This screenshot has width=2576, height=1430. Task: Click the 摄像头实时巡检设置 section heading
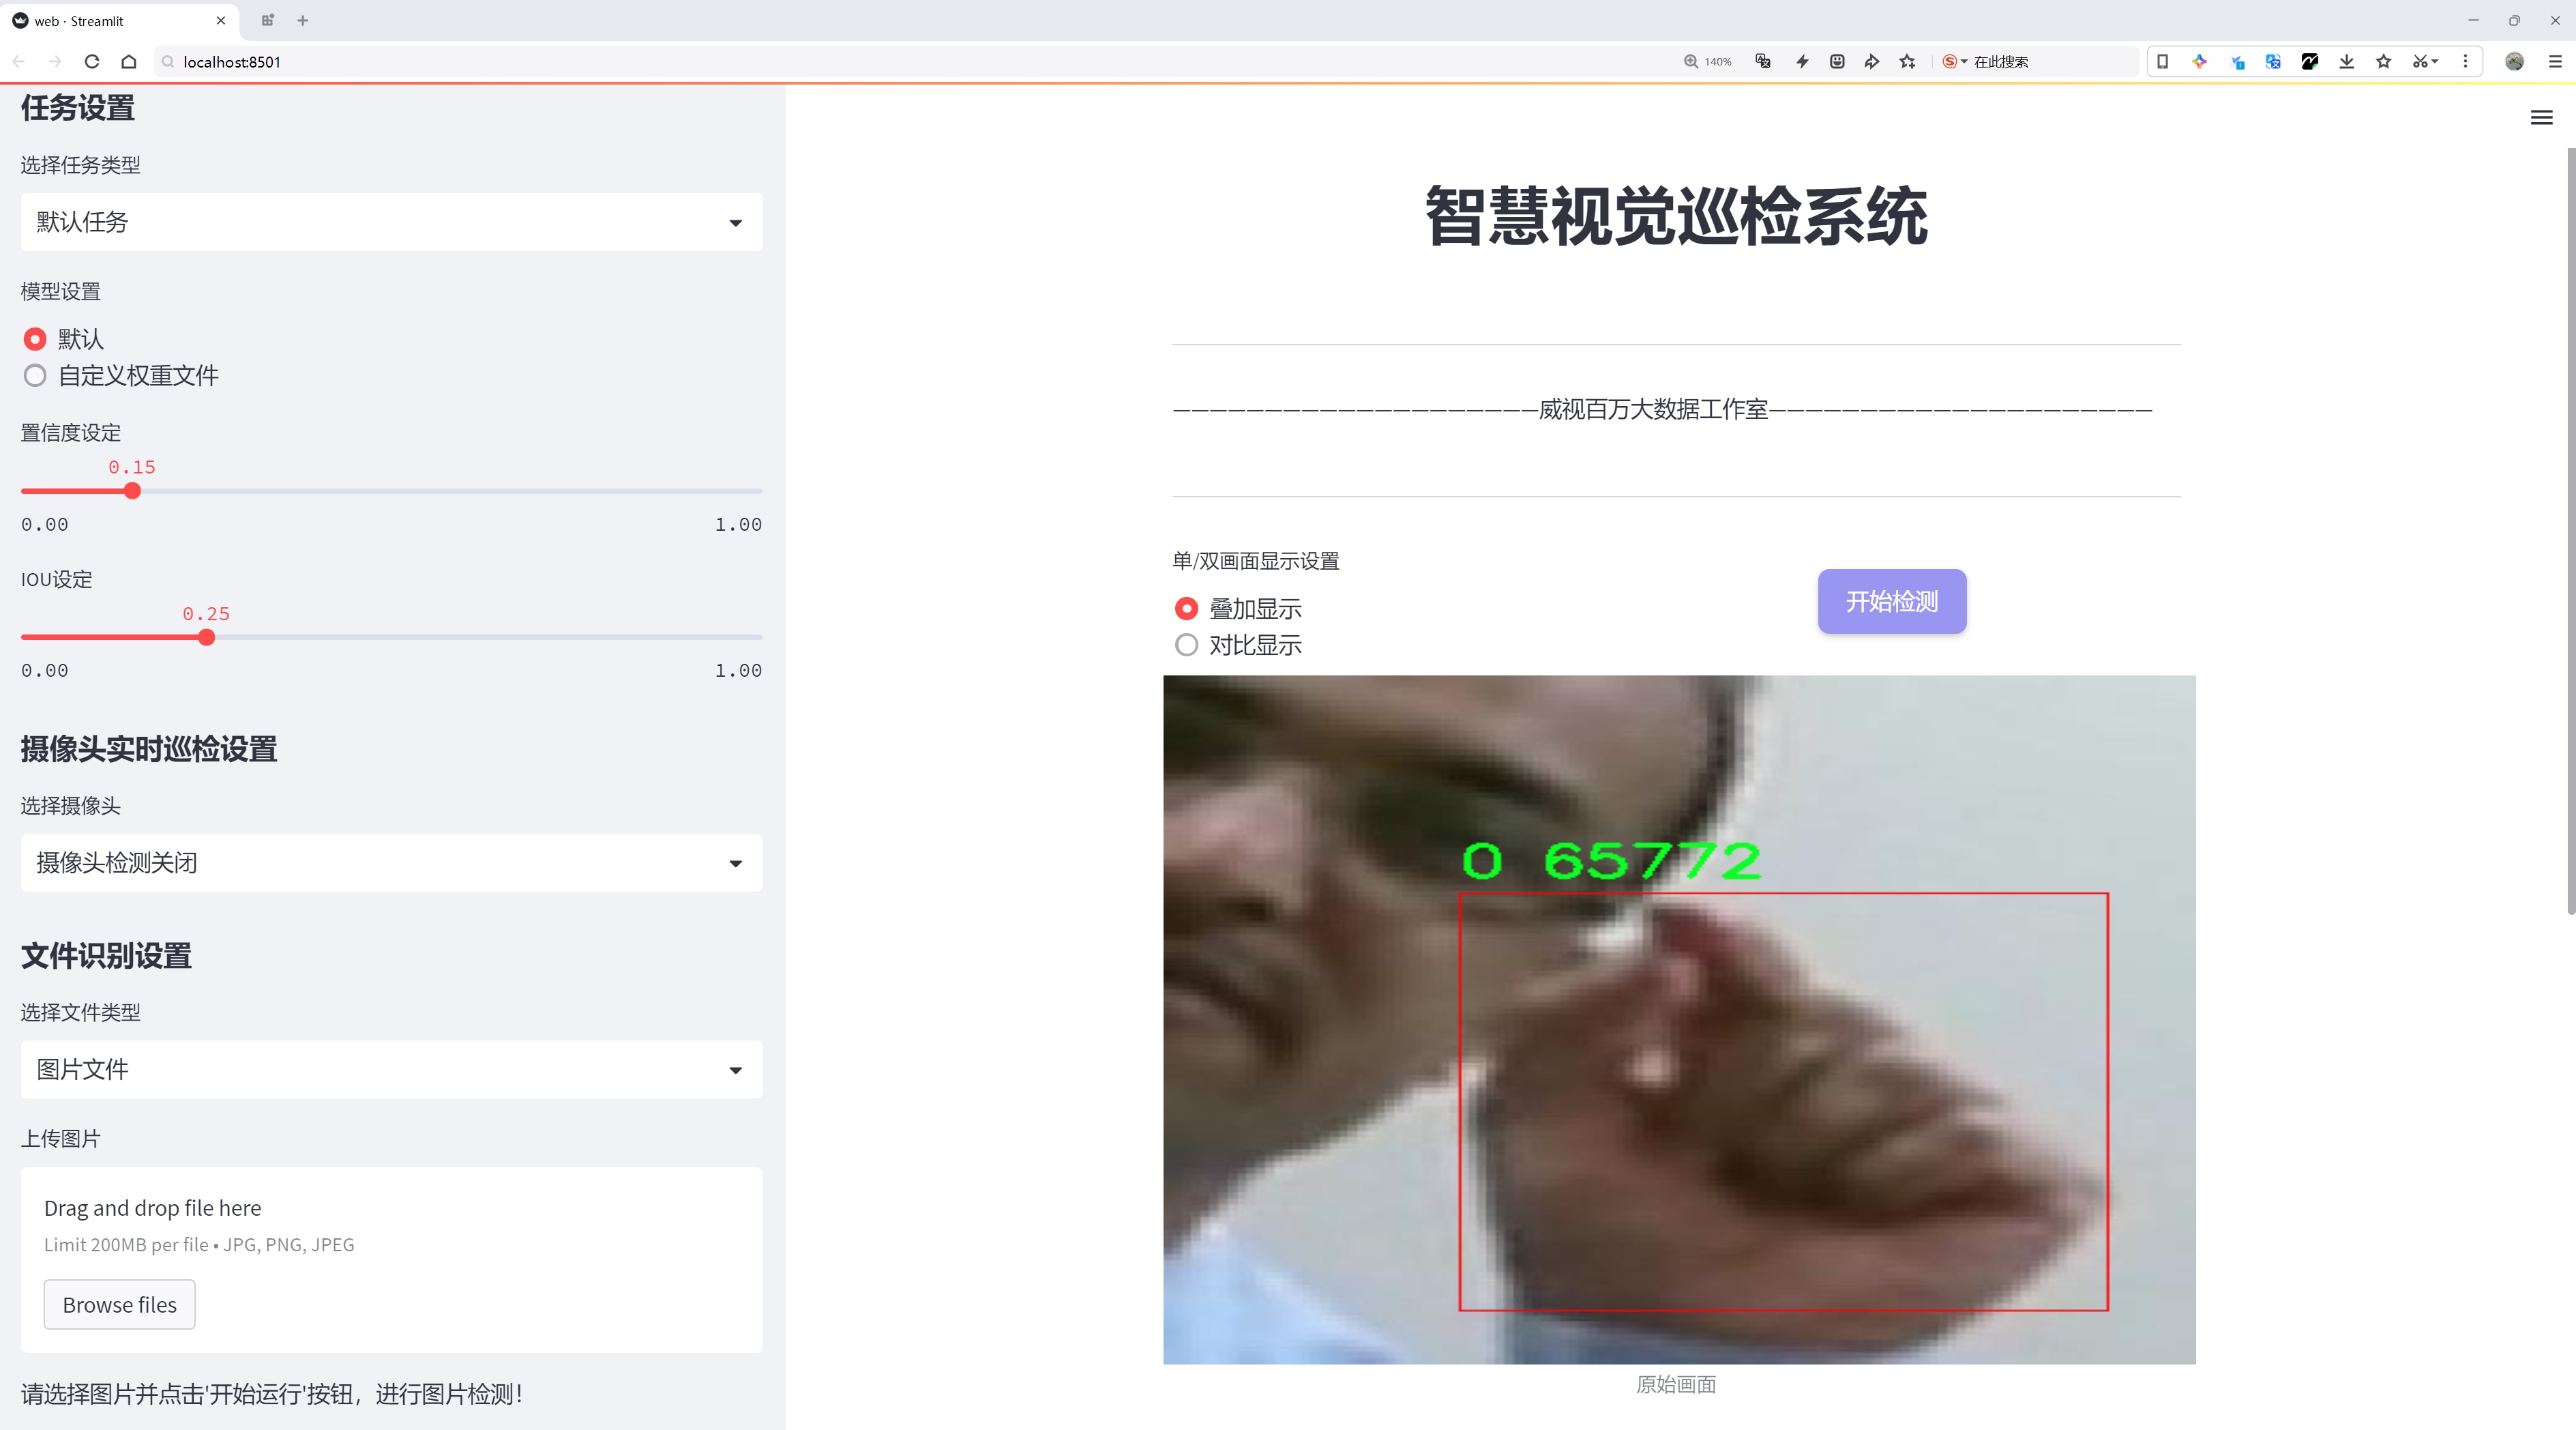(149, 750)
